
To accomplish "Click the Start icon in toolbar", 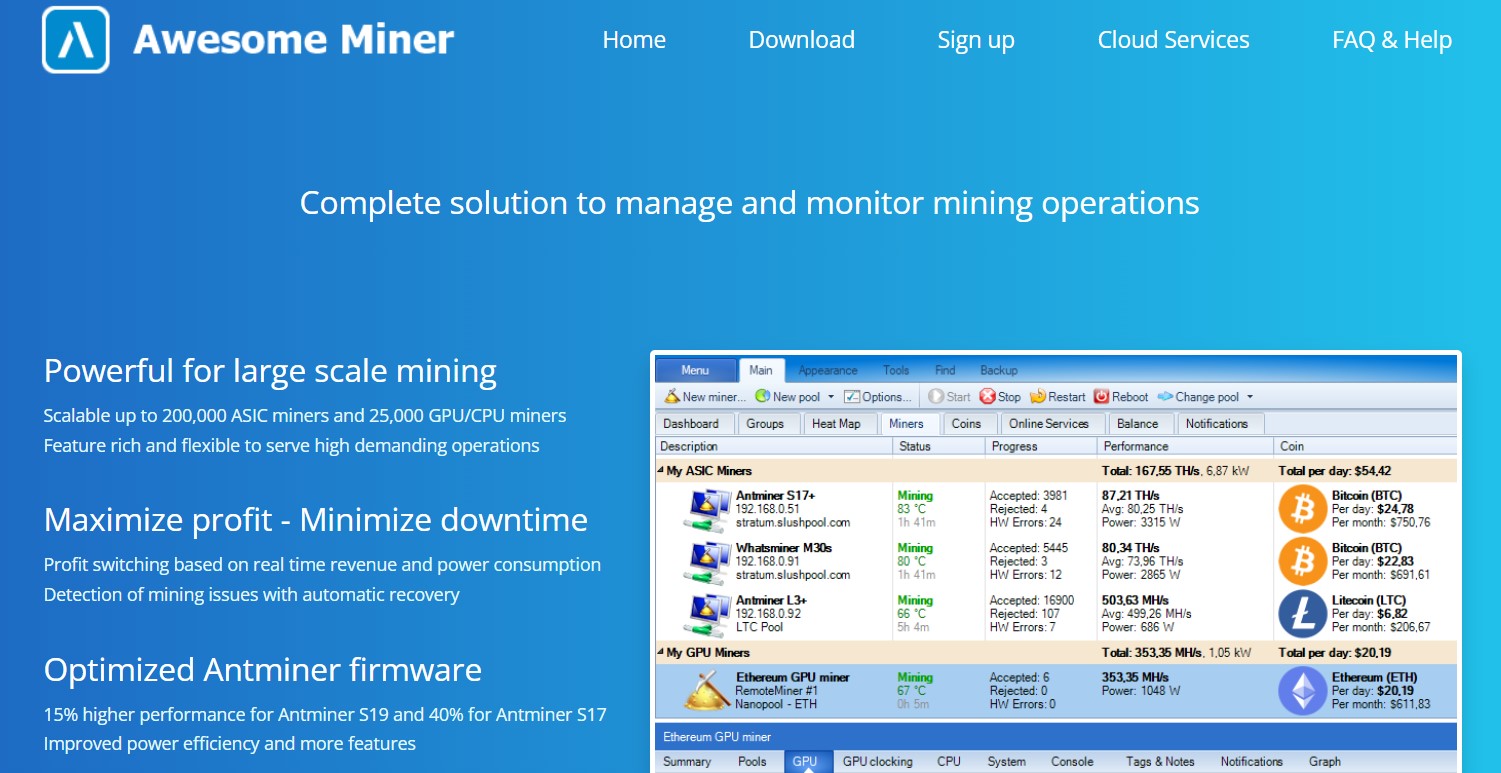I will tap(936, 397).
